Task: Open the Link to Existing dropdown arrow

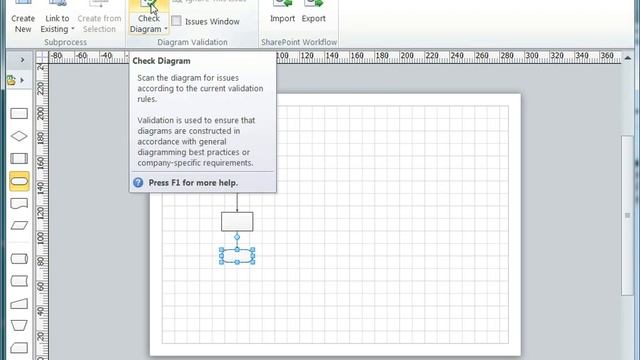Action: click(x=73, y=29)
